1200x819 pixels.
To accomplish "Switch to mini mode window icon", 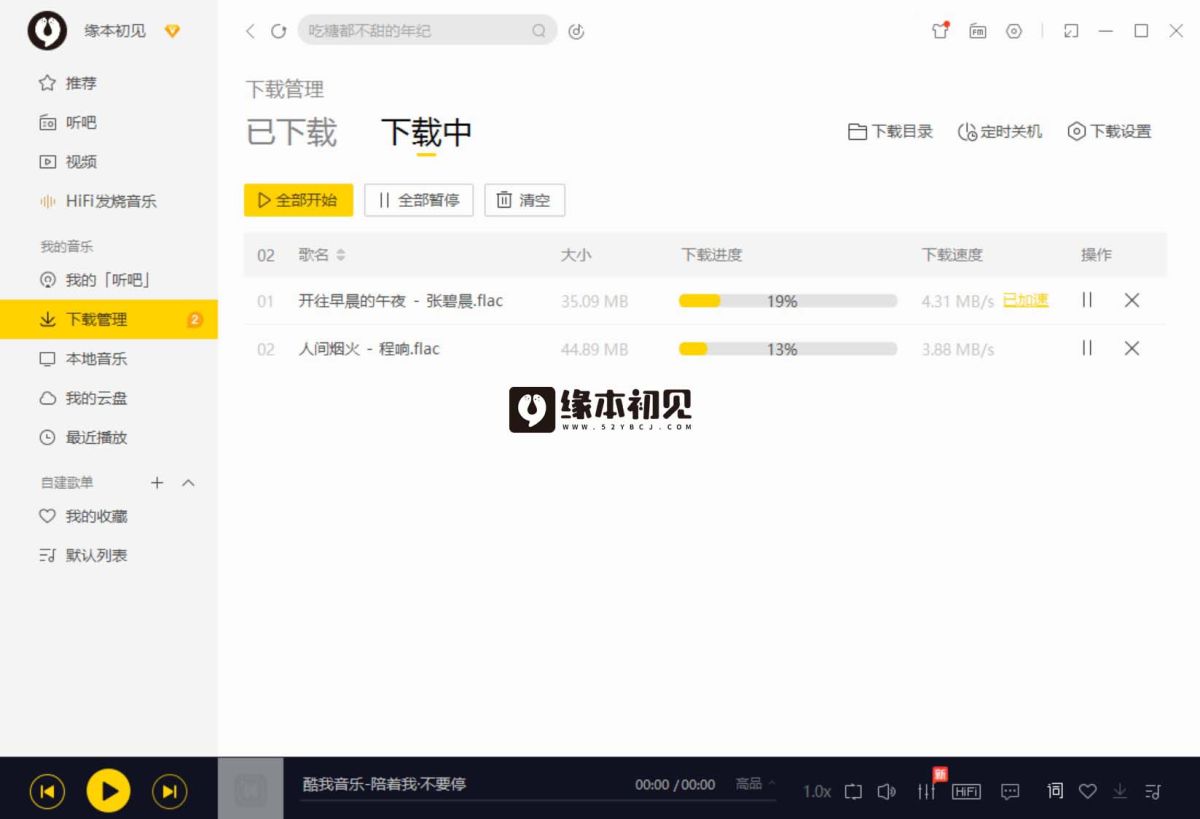I will [1071, 31].
